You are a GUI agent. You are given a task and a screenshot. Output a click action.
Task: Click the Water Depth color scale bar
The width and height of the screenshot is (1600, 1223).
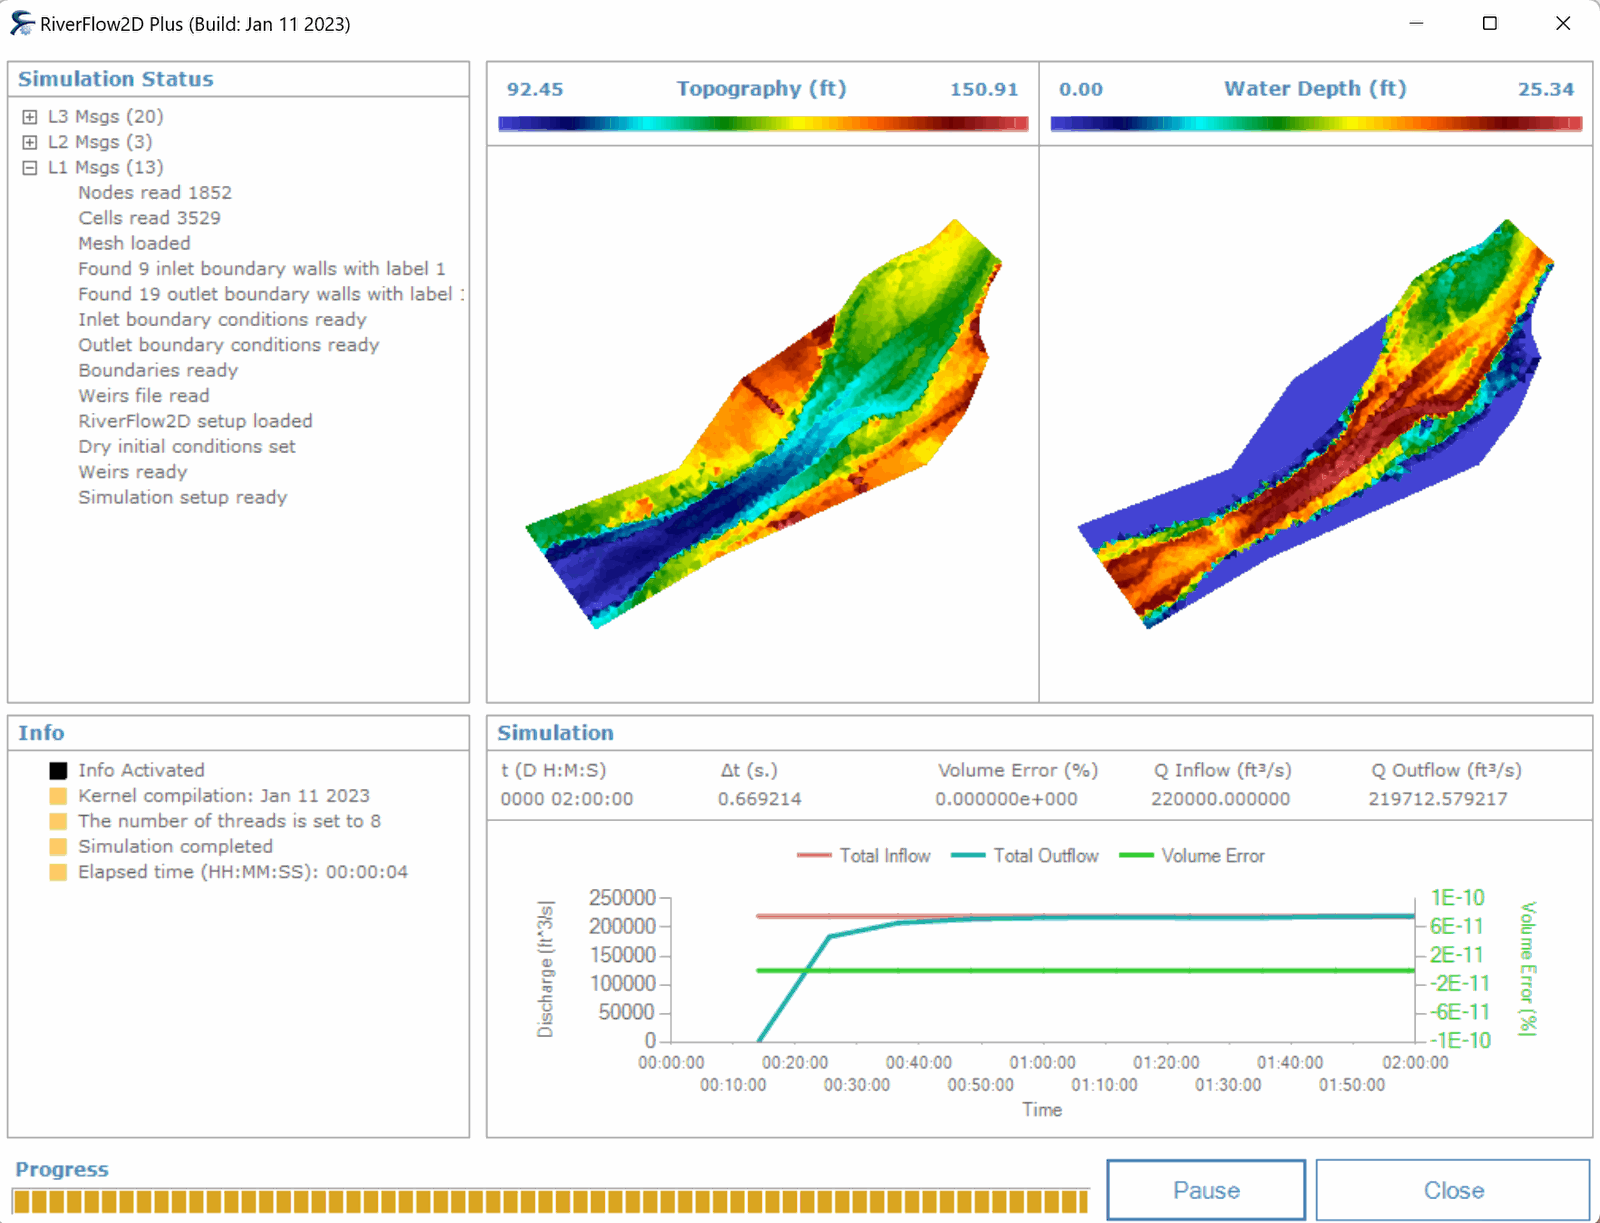[1315, 123]
